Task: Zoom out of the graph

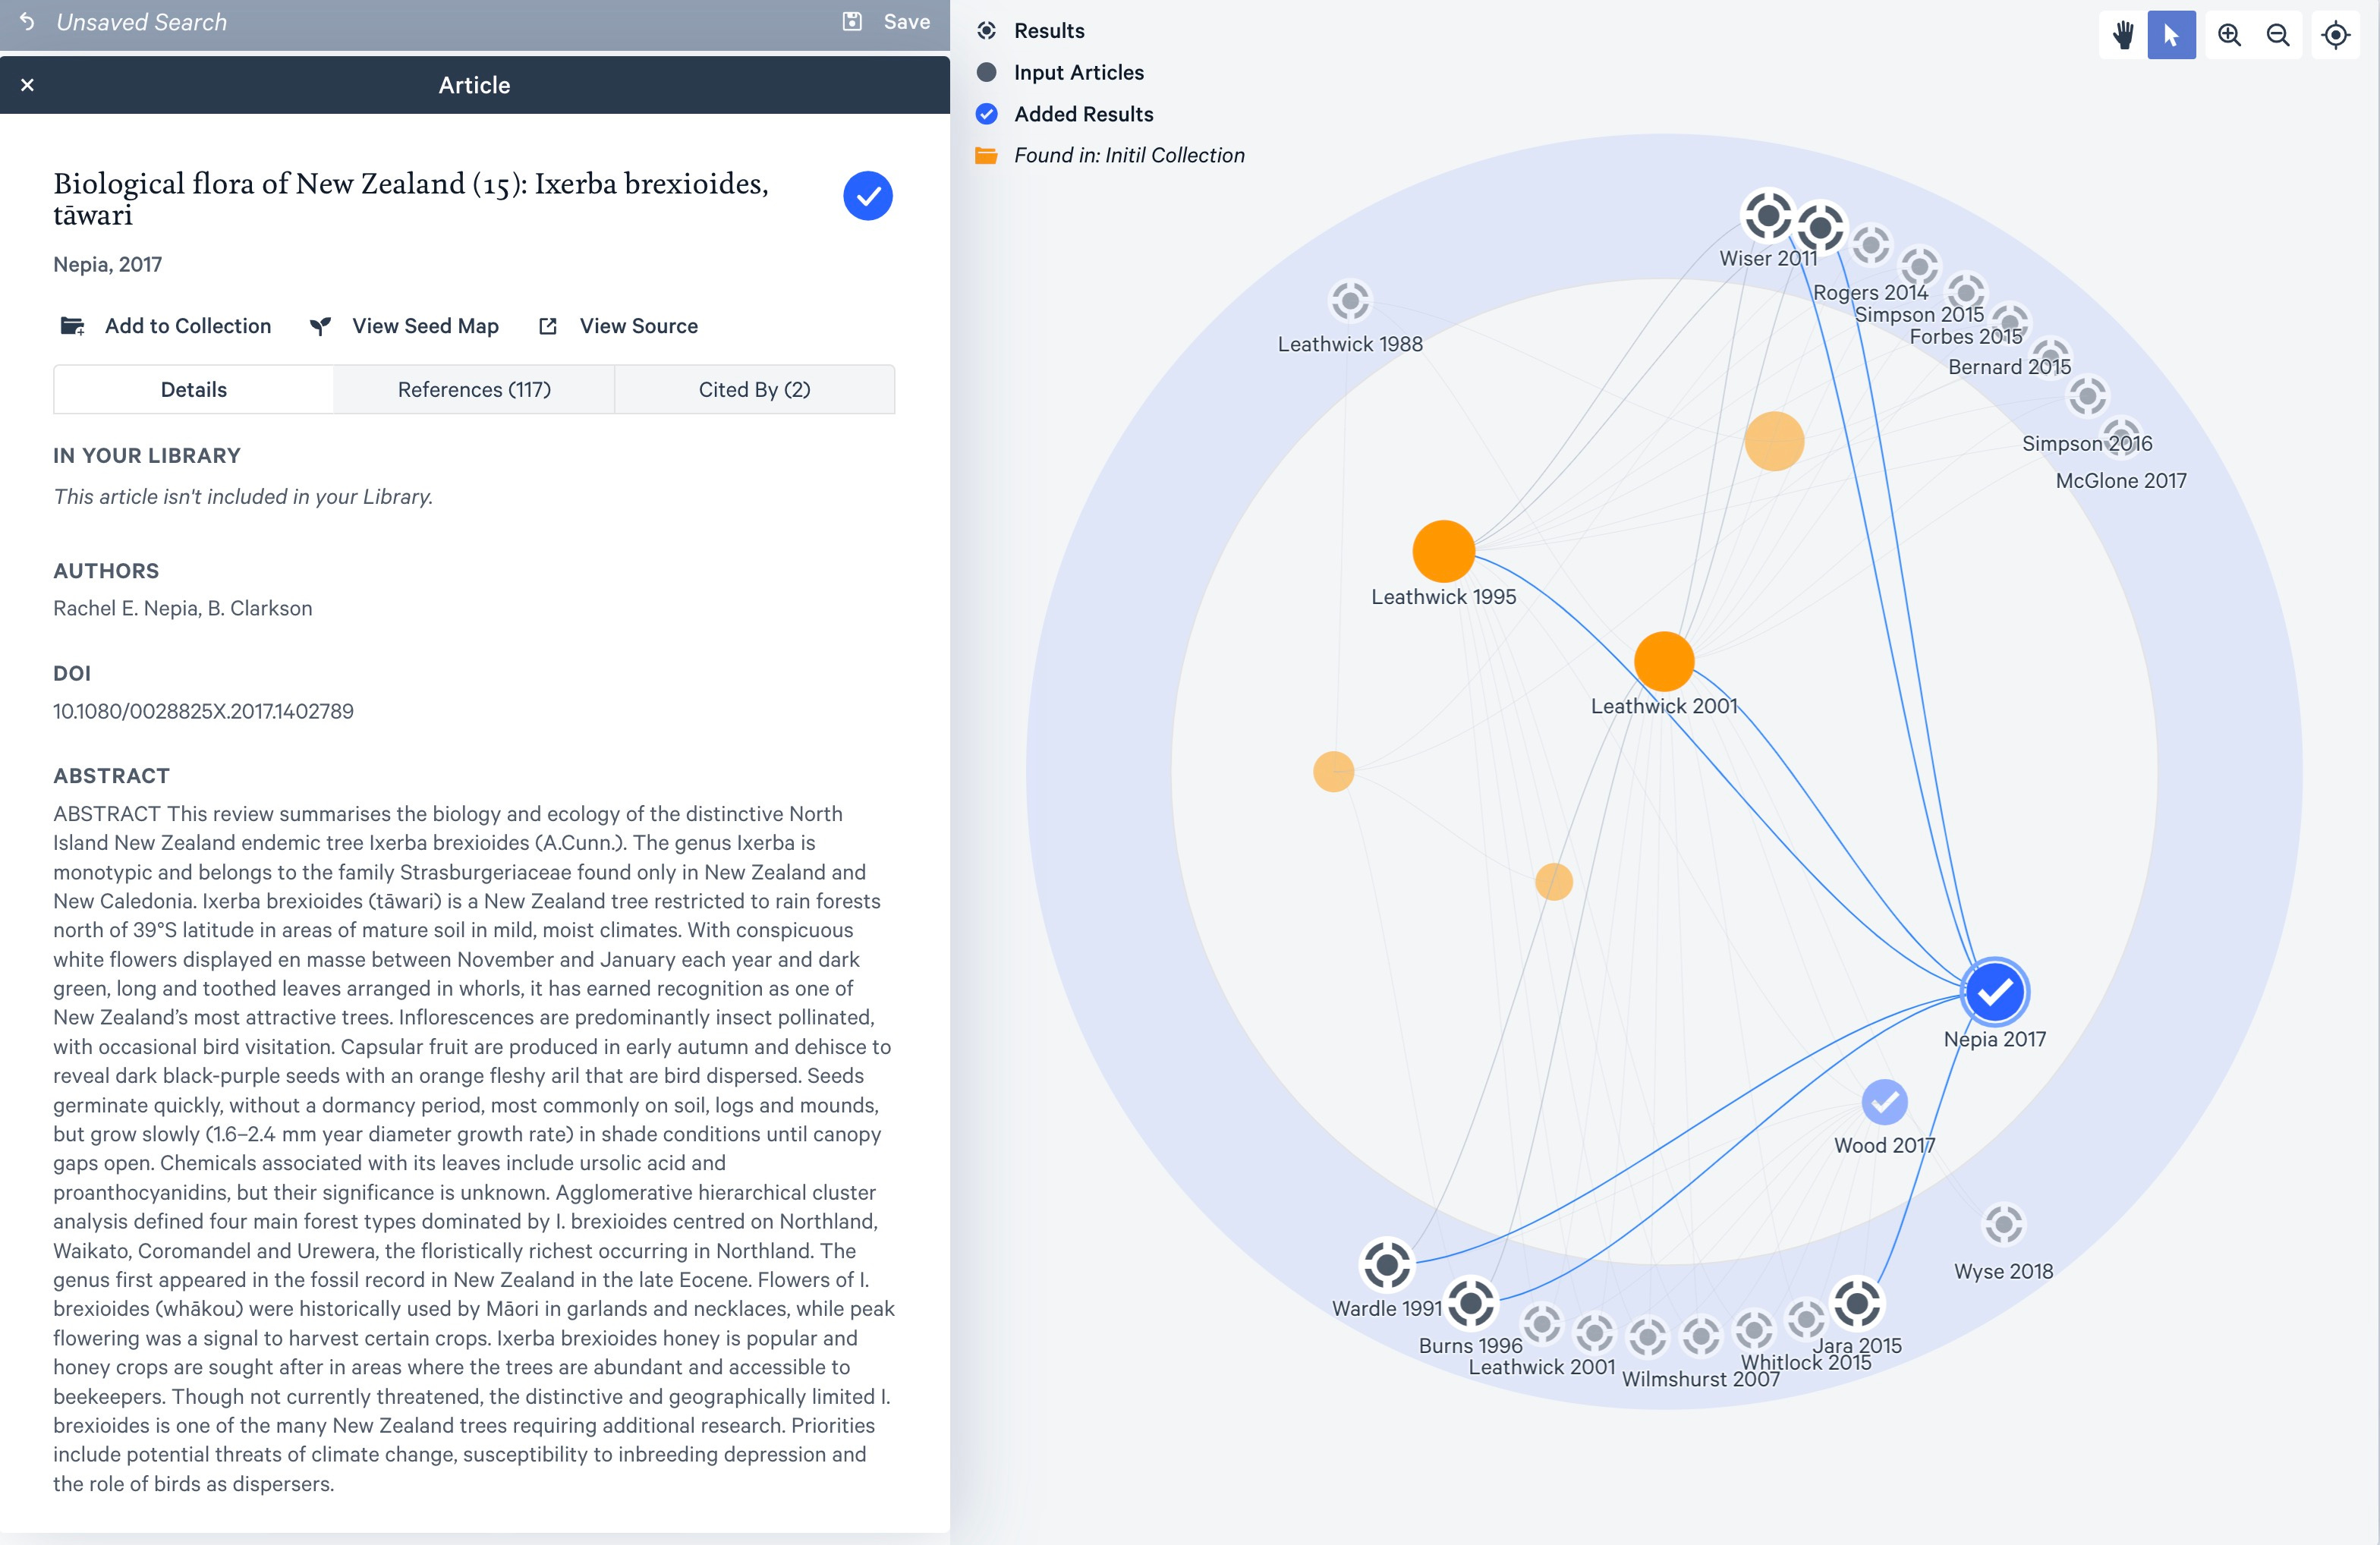Action: click(x=2277, y=35)
